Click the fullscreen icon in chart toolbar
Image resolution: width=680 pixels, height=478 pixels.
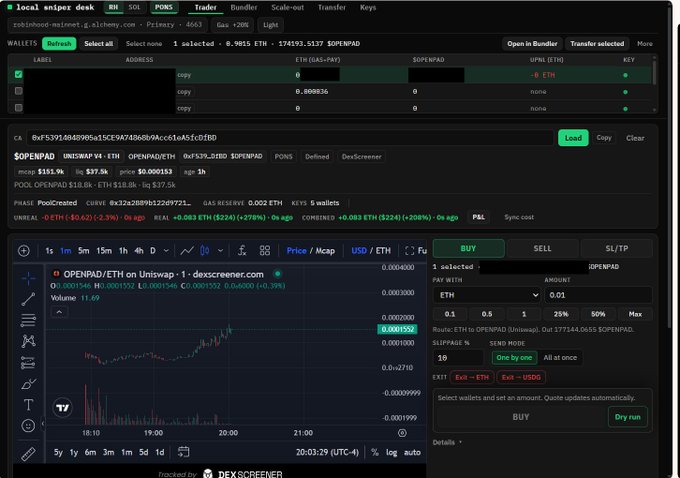tap(409, 251)
